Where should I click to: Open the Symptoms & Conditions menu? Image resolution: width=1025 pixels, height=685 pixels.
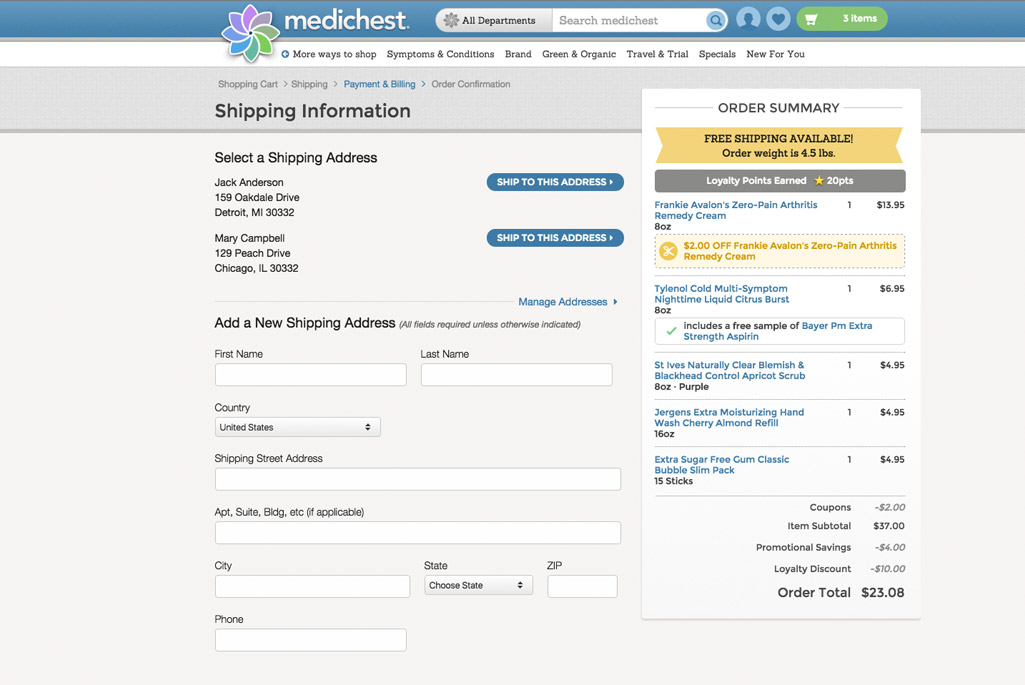point(440,54)
